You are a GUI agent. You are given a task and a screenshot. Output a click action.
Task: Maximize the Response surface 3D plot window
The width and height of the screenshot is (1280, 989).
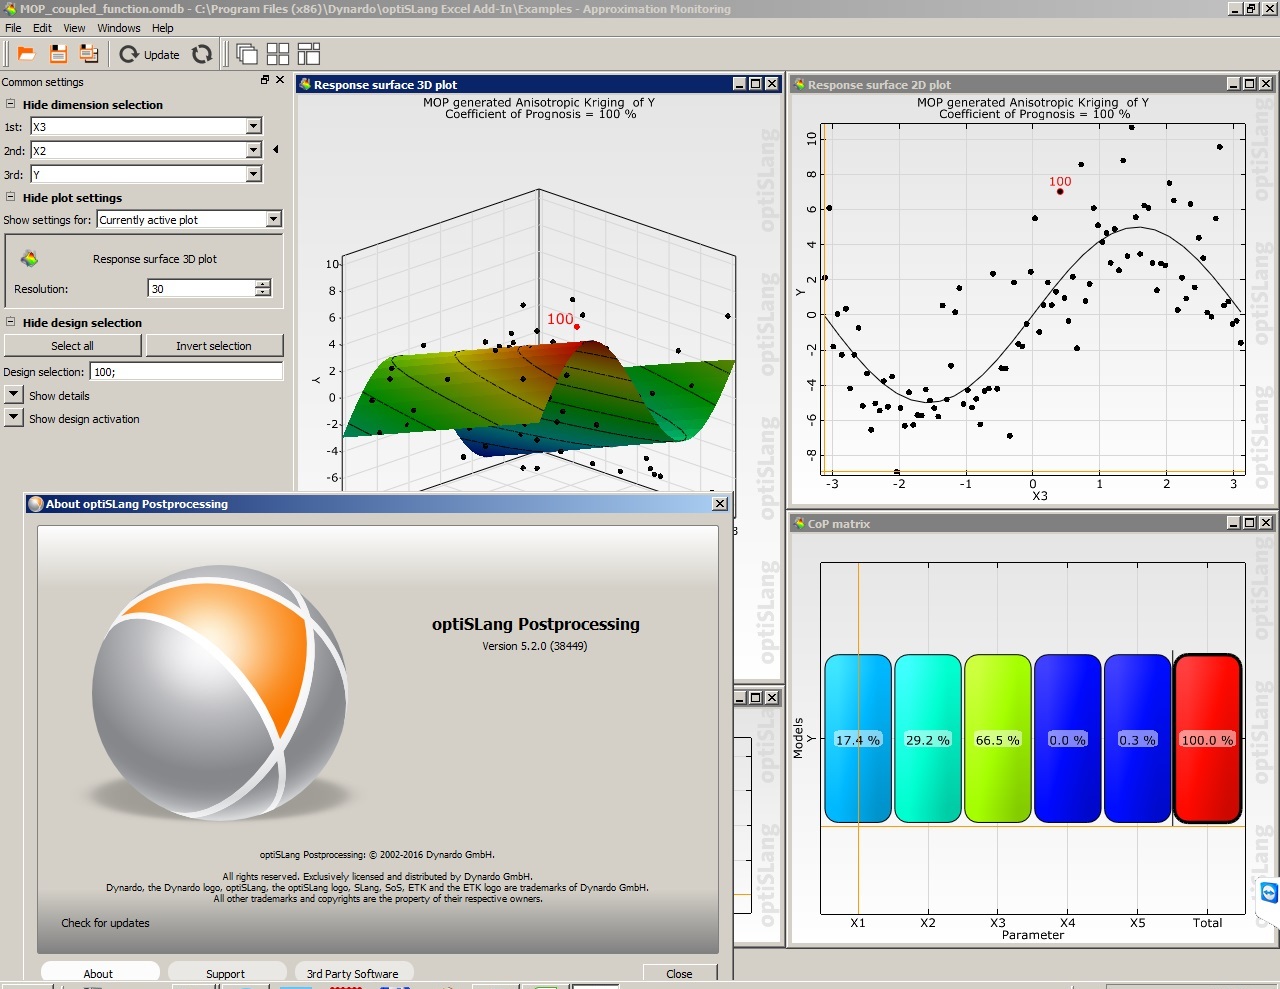point(755,84)
